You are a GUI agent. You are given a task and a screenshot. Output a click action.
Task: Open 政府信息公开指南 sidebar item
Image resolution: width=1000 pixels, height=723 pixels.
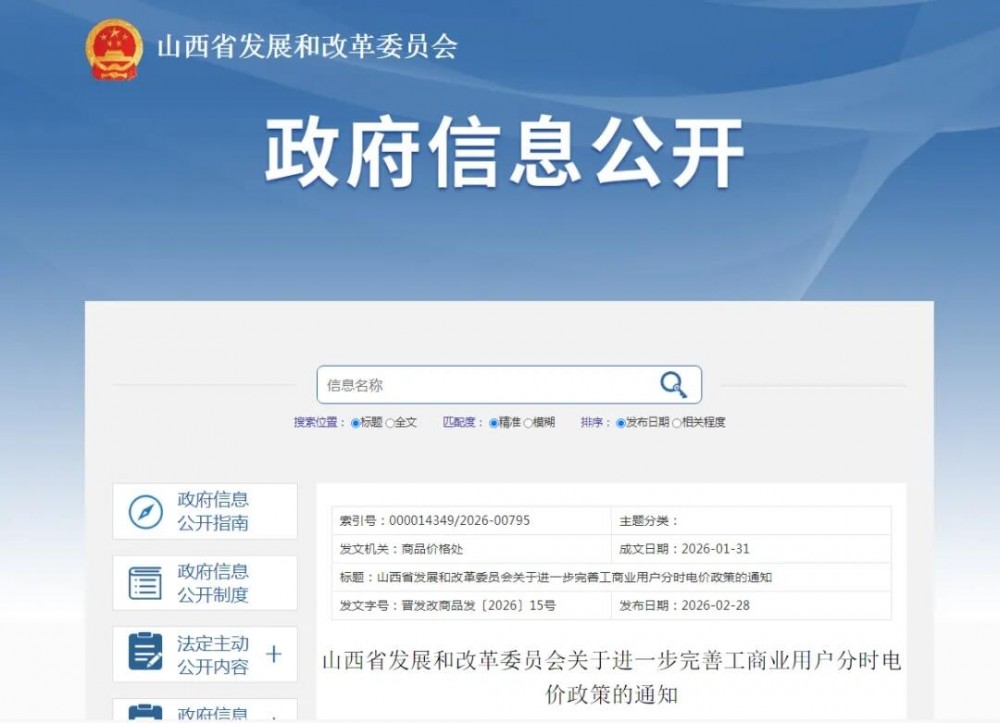point(213,511)
